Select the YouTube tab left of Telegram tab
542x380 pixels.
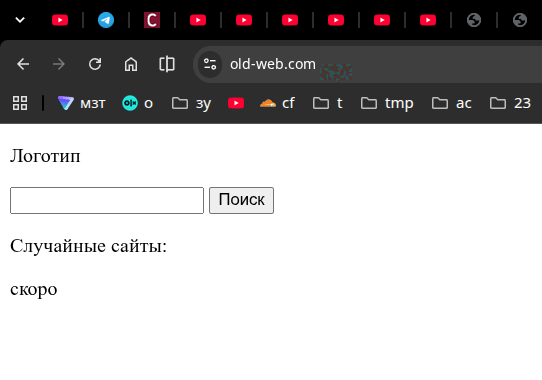click(x=60, y=20)
